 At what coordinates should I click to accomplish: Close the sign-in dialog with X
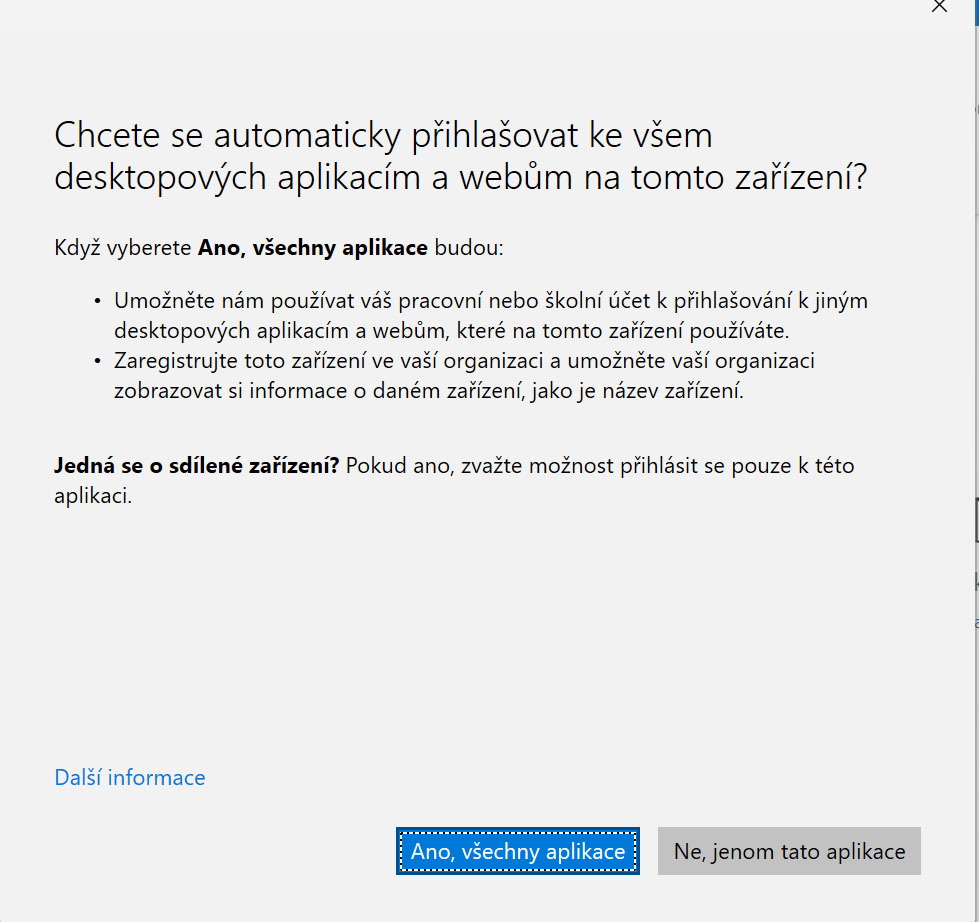tap(939, 6)
